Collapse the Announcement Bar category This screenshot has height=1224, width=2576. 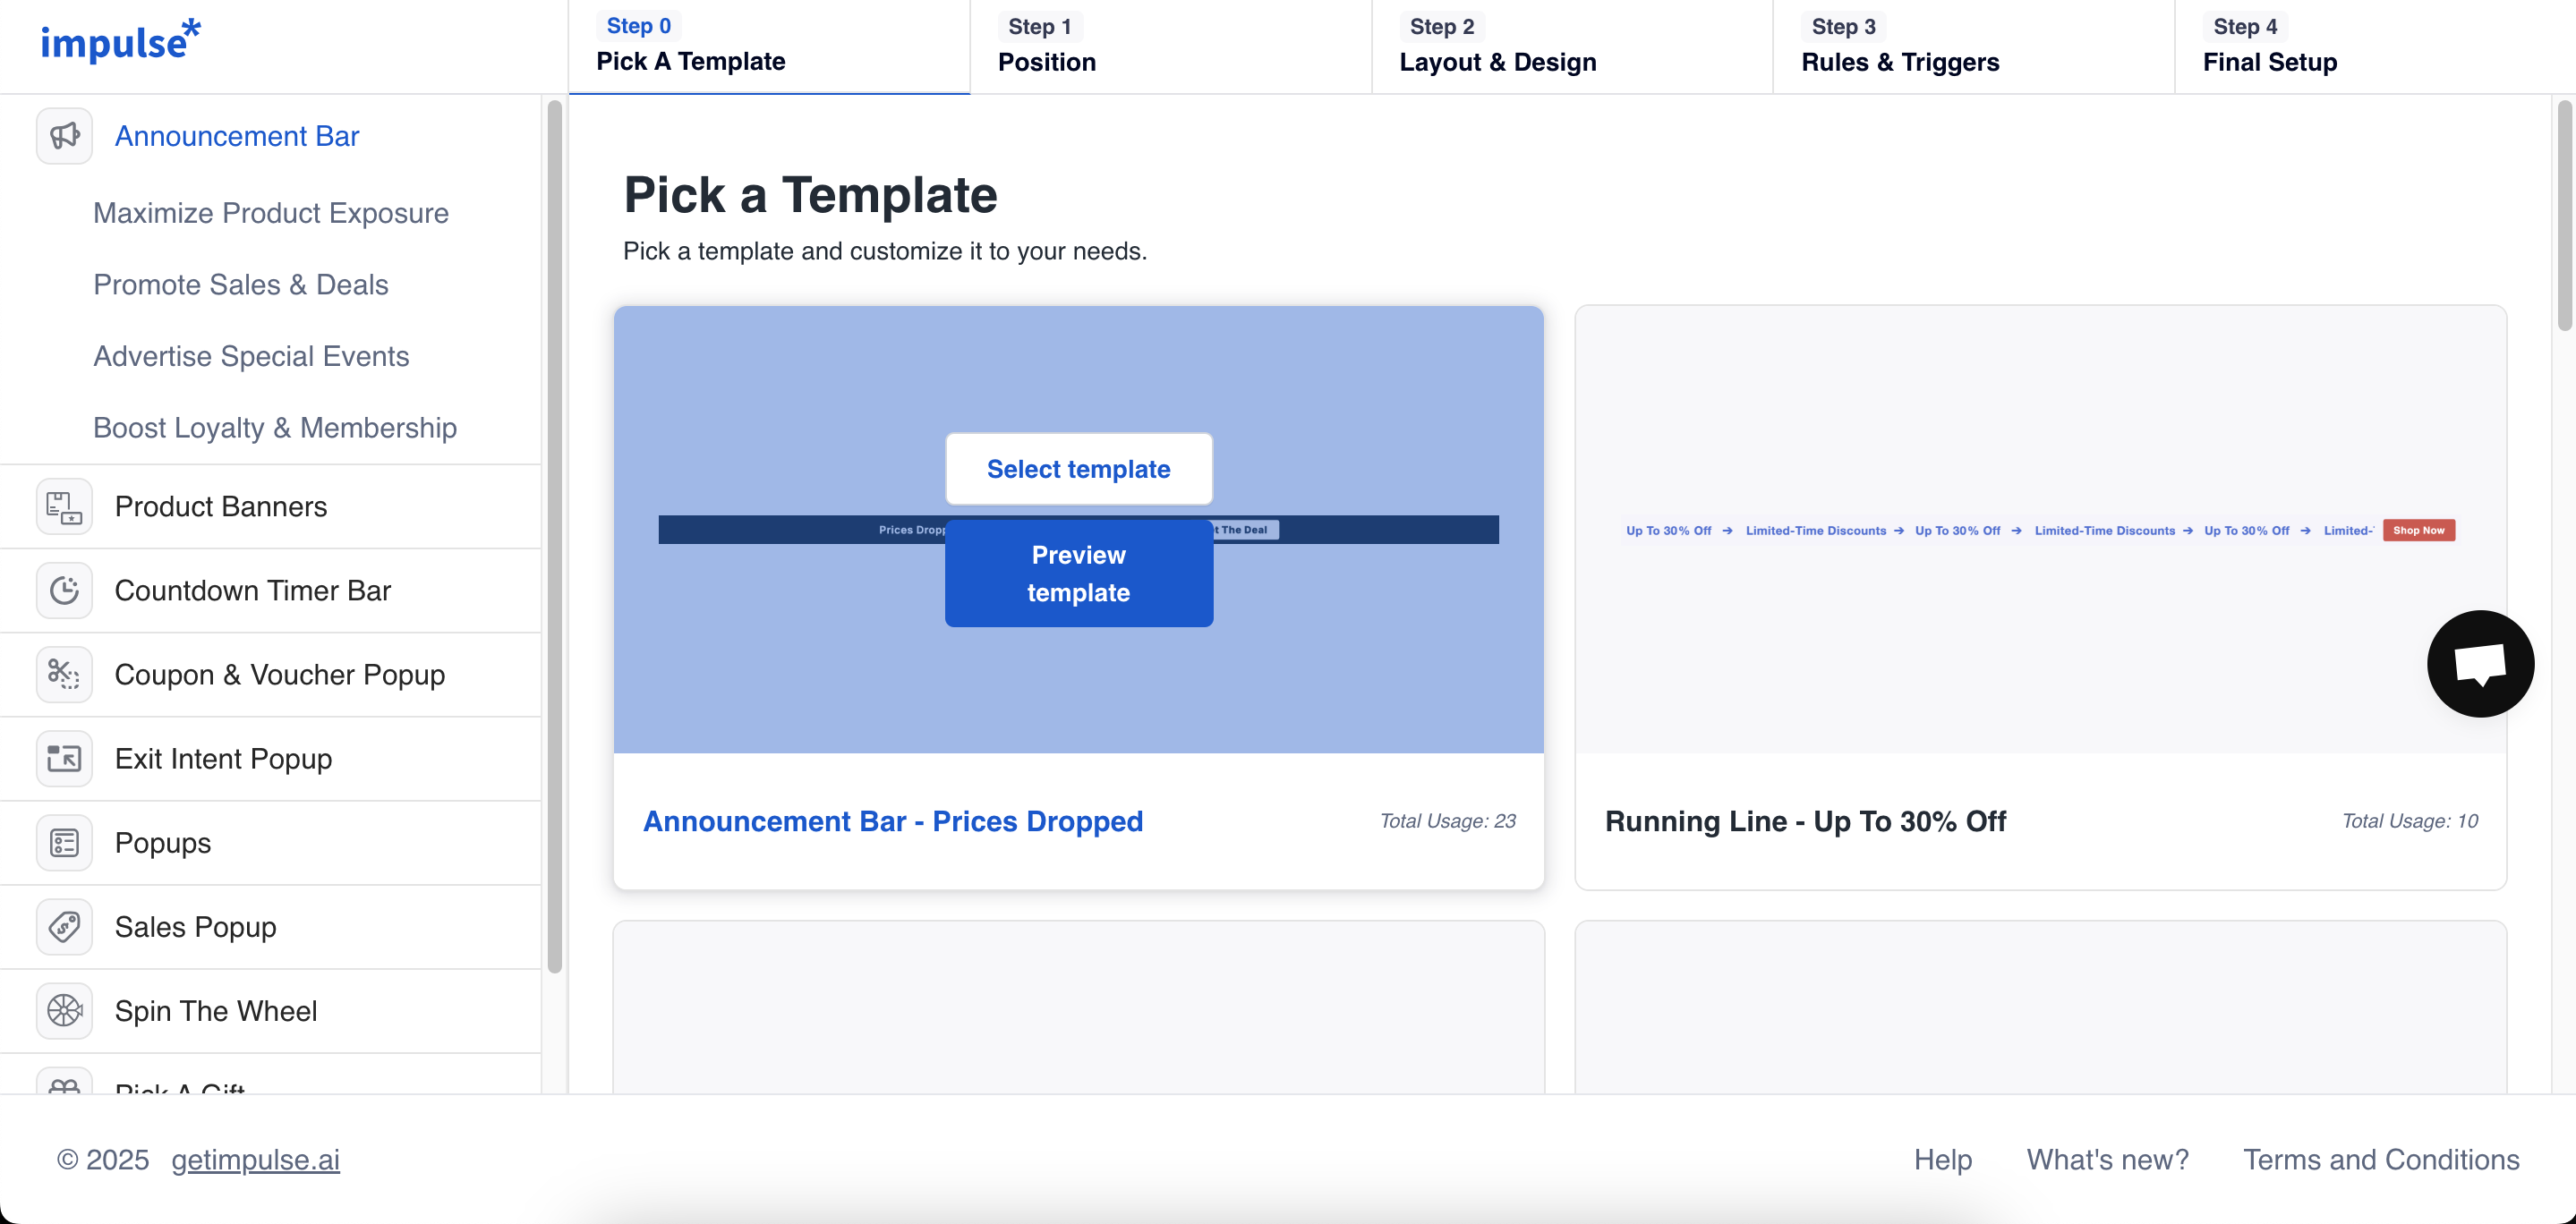[x=236, y=136]
